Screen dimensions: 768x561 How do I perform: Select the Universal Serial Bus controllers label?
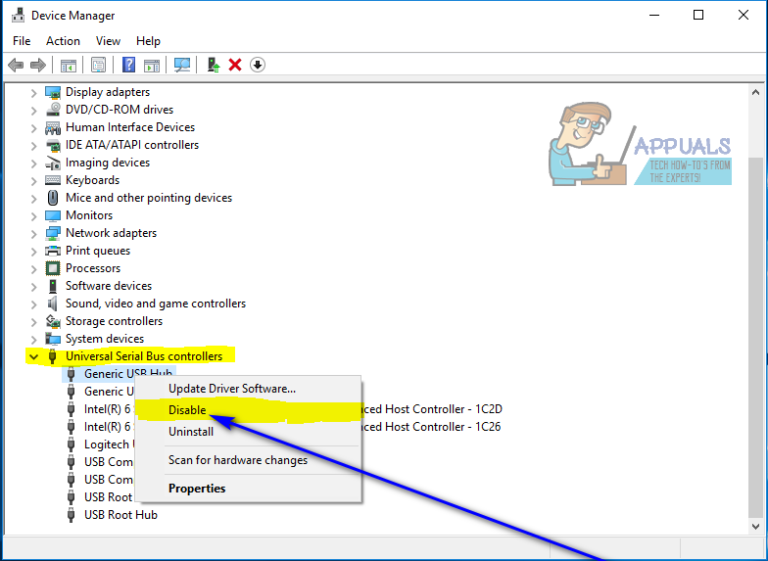click(x=144, y=356)
